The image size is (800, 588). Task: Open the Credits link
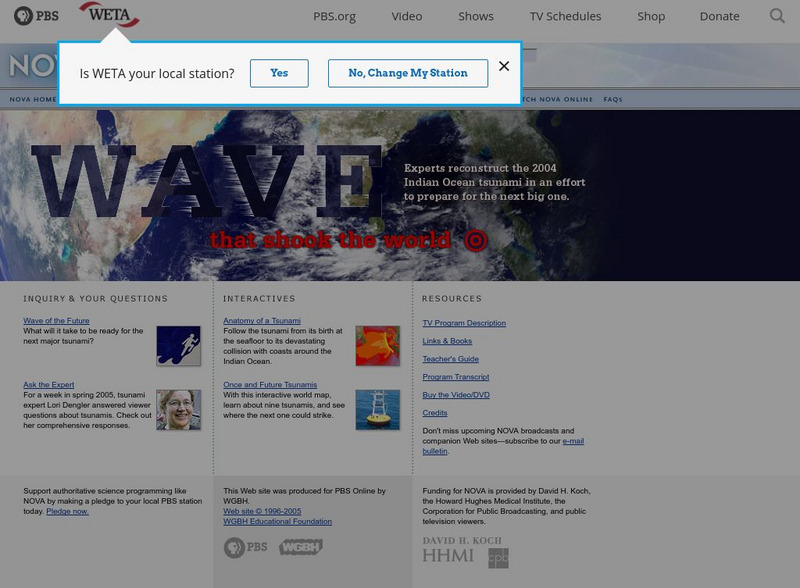pos(435,412)
